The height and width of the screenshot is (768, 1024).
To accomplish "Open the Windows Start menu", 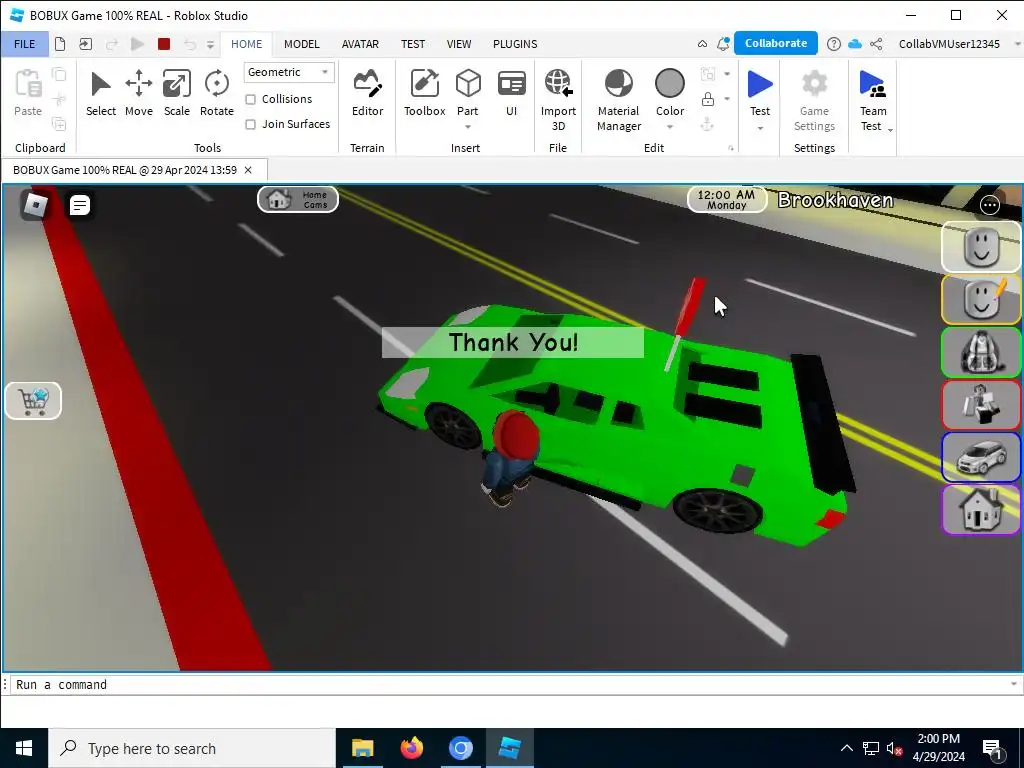I will click(x=24, y=748).
